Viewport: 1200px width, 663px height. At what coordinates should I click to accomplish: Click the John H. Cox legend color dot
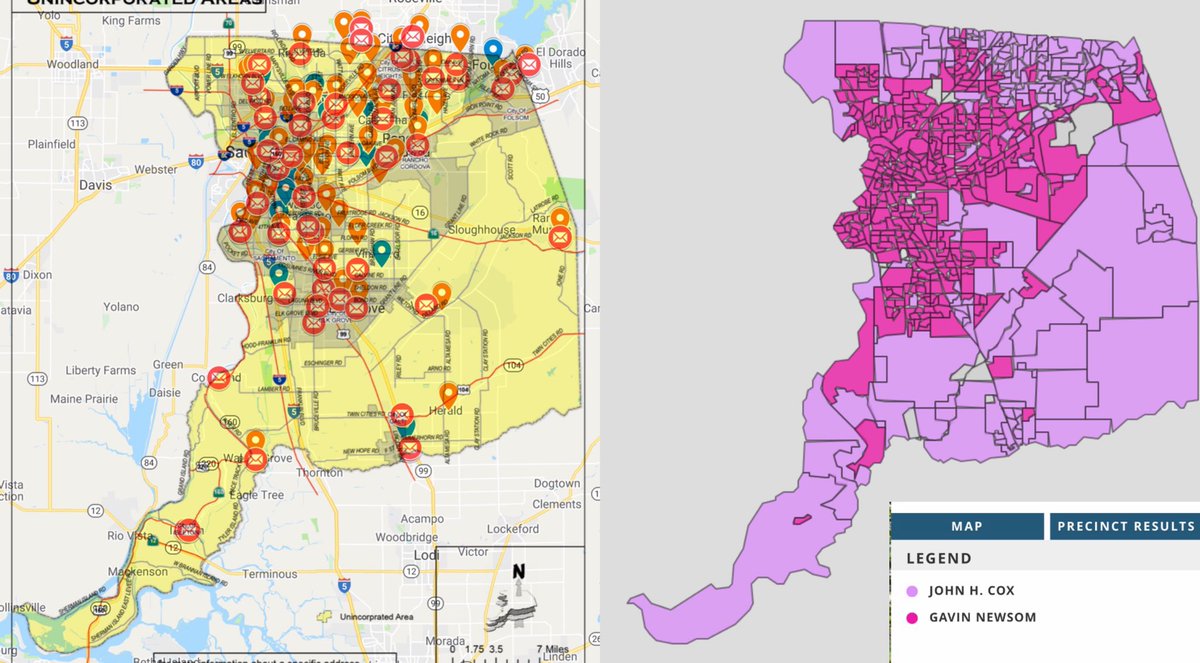[911, 590]
